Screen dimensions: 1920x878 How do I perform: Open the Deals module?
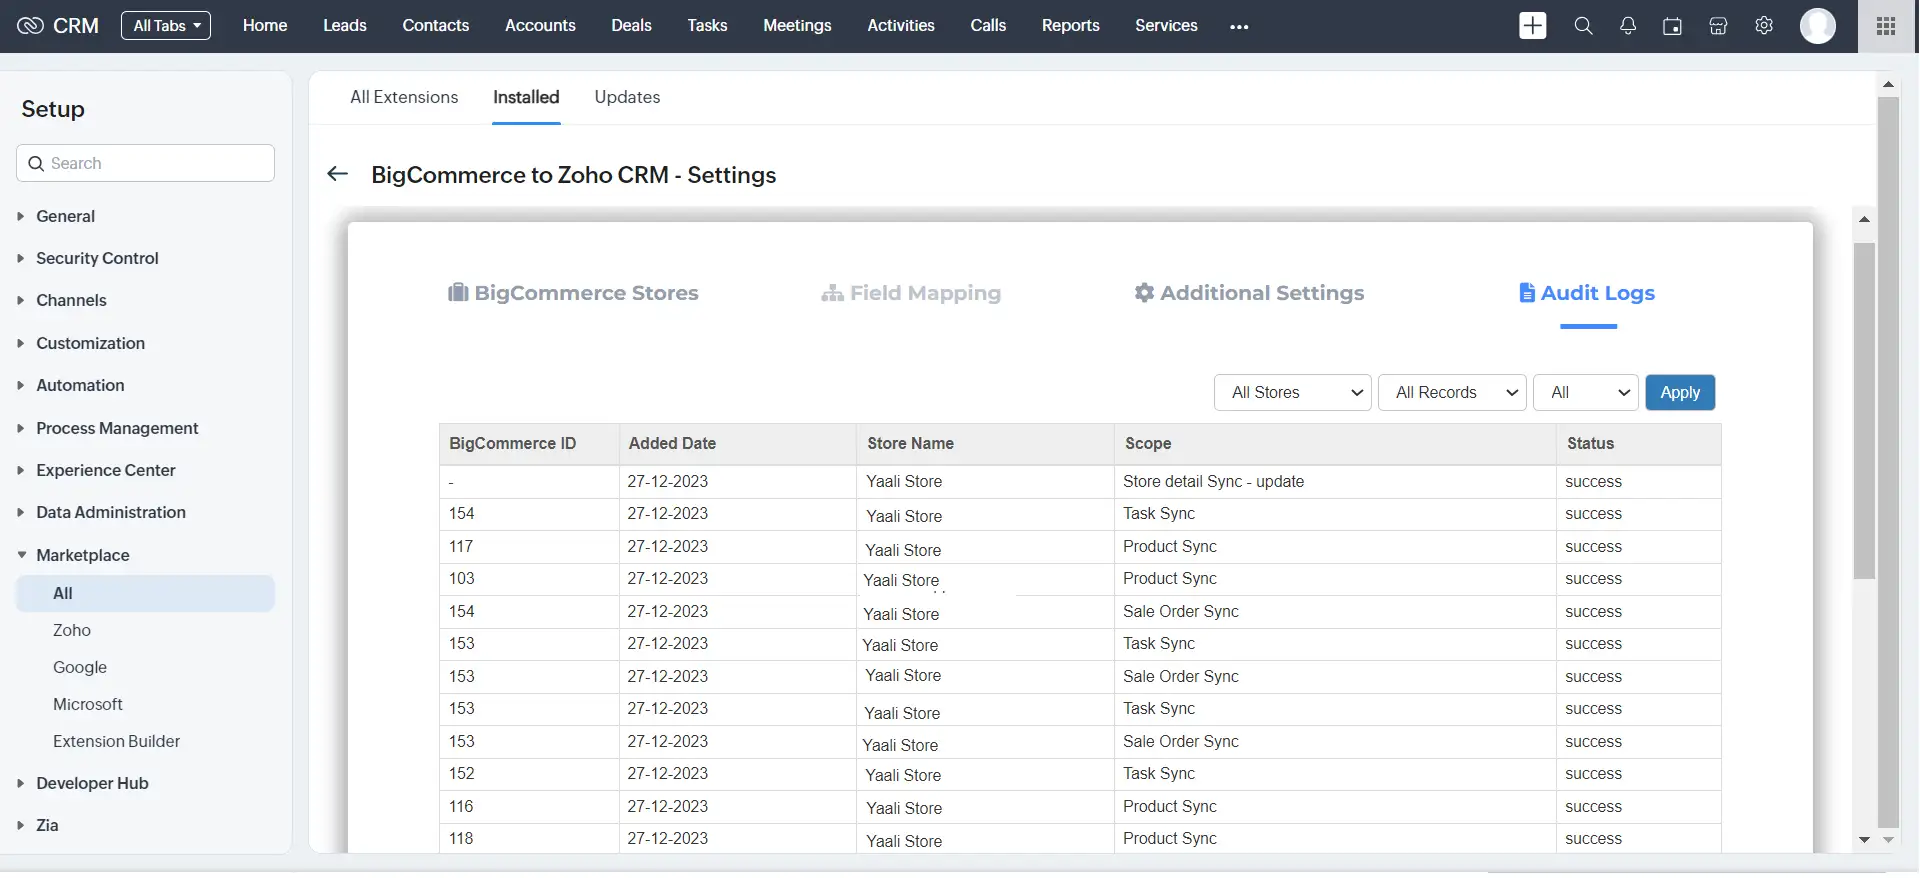coord(631,26)
